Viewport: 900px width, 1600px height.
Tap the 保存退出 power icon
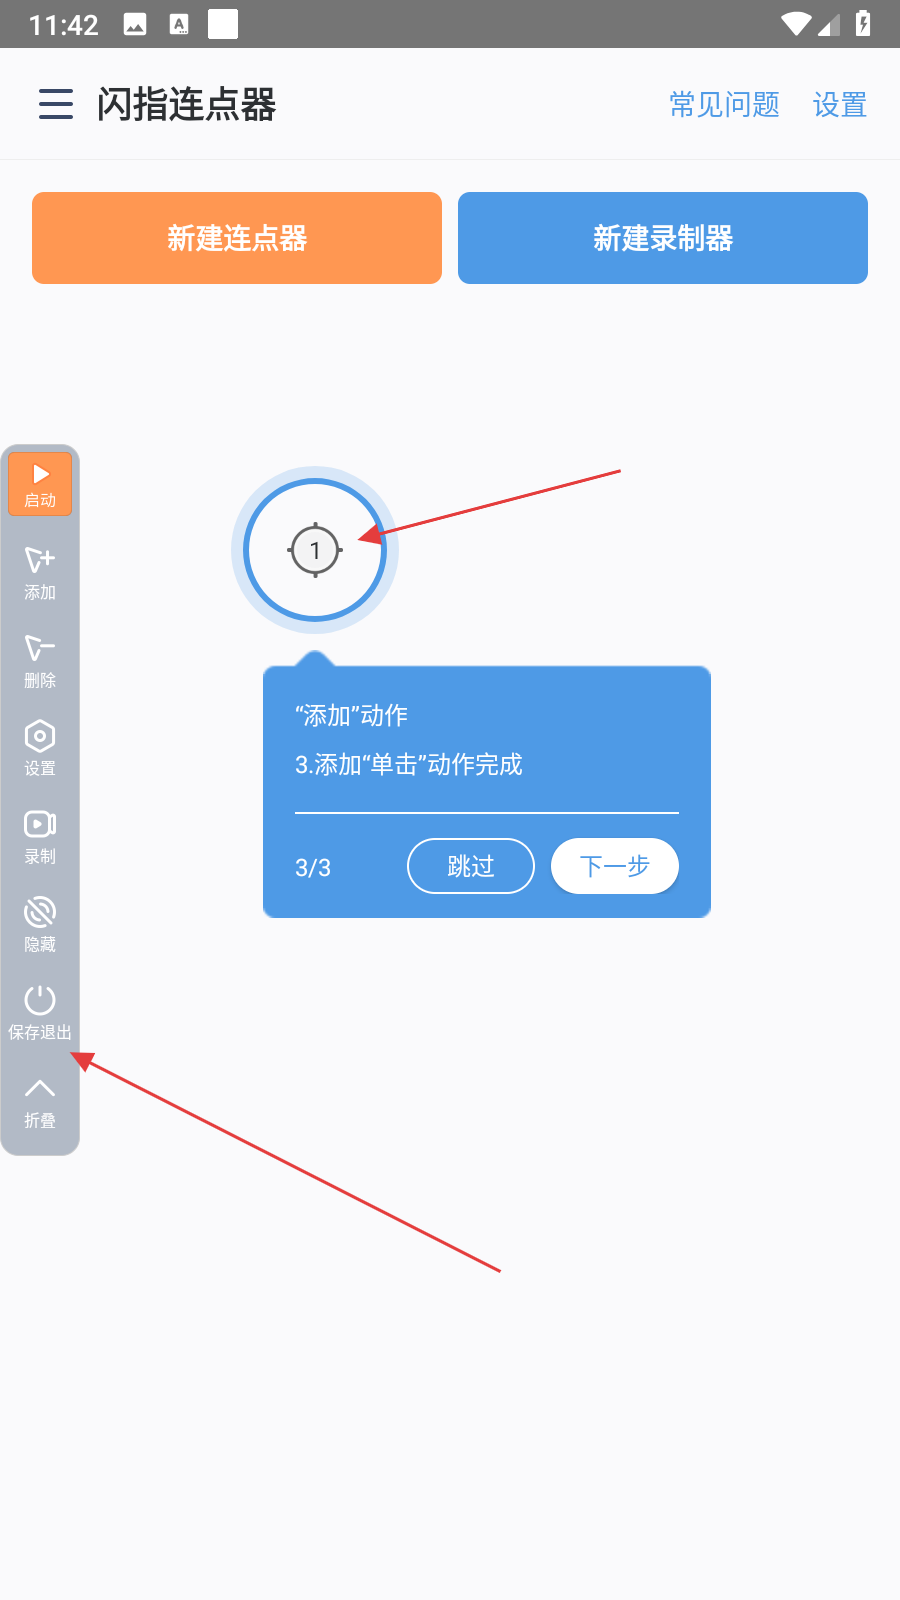tap(40, 1012)
